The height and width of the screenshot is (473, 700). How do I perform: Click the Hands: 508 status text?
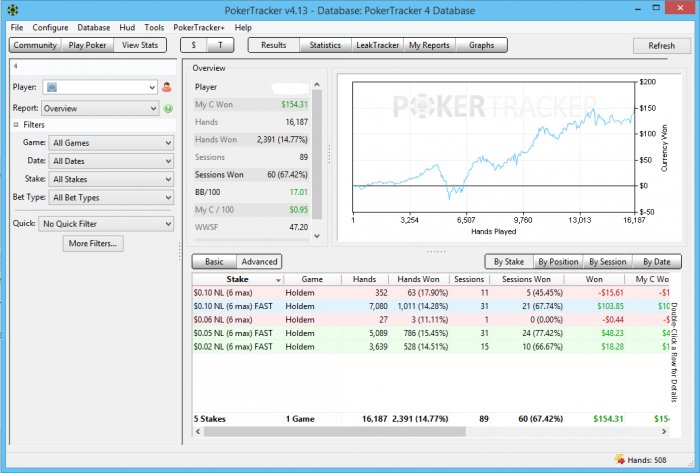tap(647, 460)
